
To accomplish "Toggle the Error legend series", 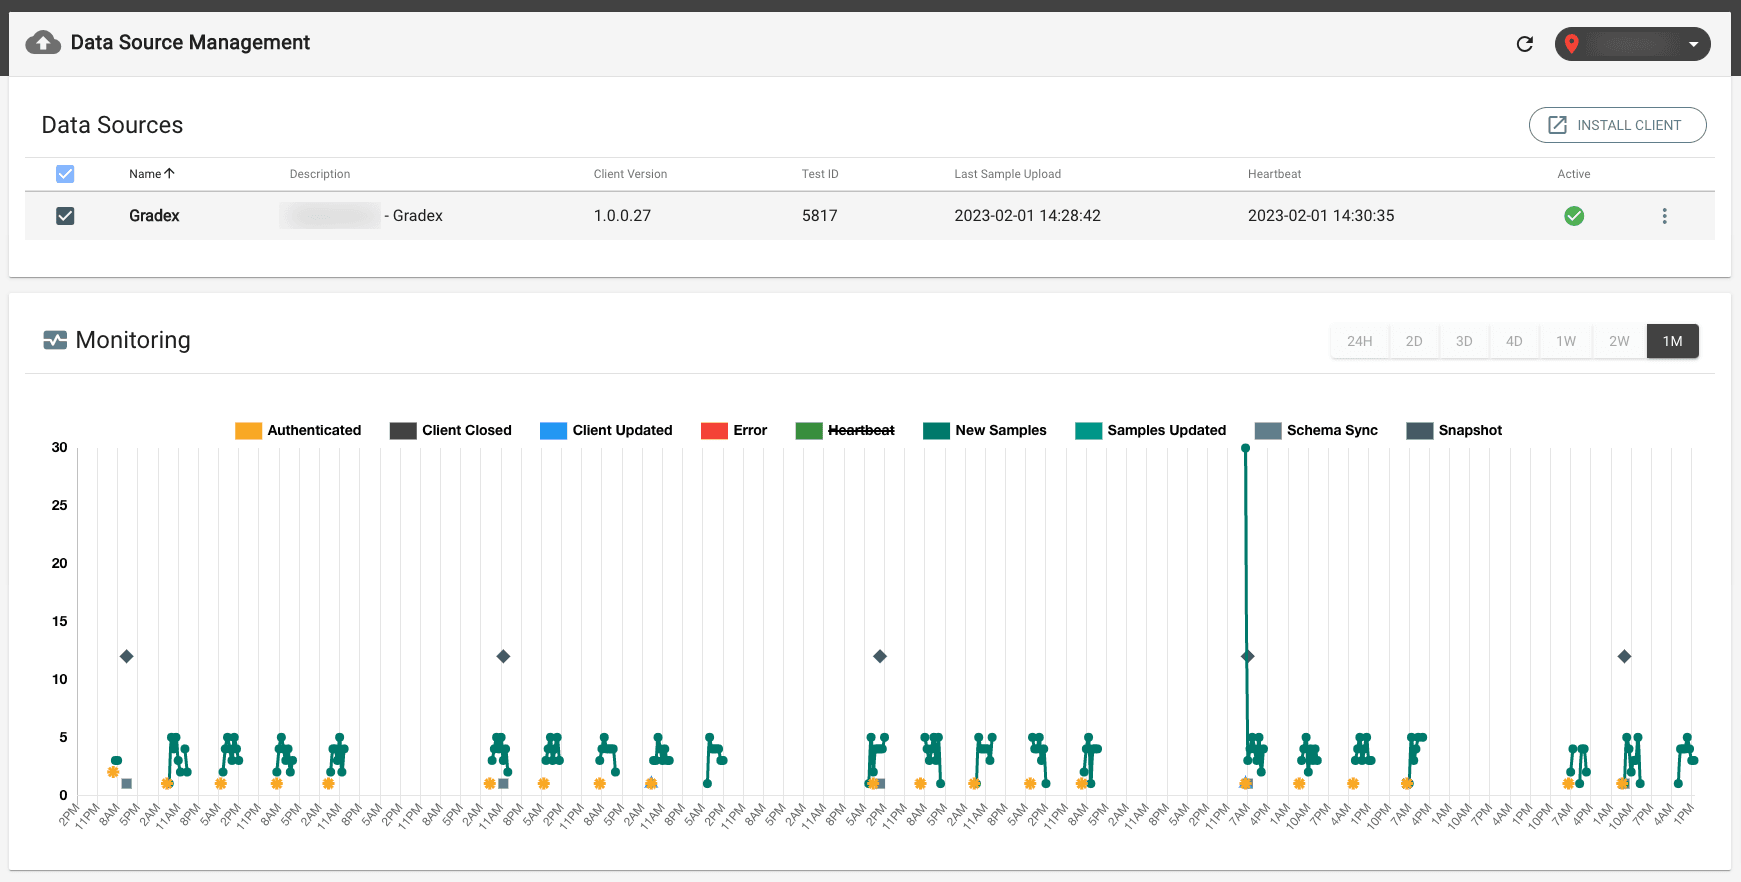I will [x=734, y=431].
